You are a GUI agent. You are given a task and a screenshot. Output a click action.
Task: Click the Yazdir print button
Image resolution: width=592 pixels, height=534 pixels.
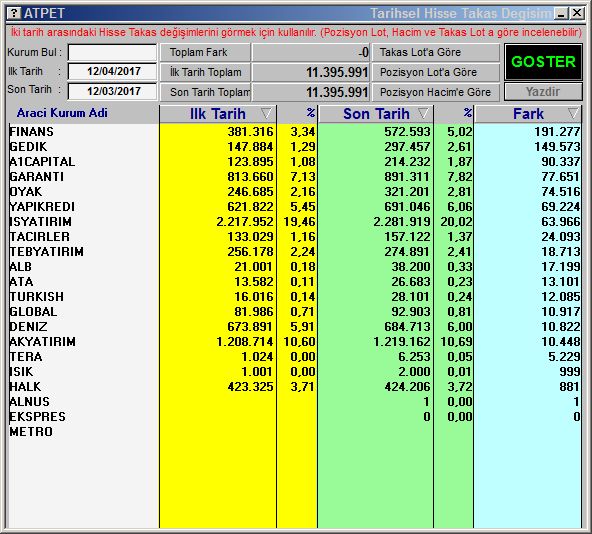point(543,91)
